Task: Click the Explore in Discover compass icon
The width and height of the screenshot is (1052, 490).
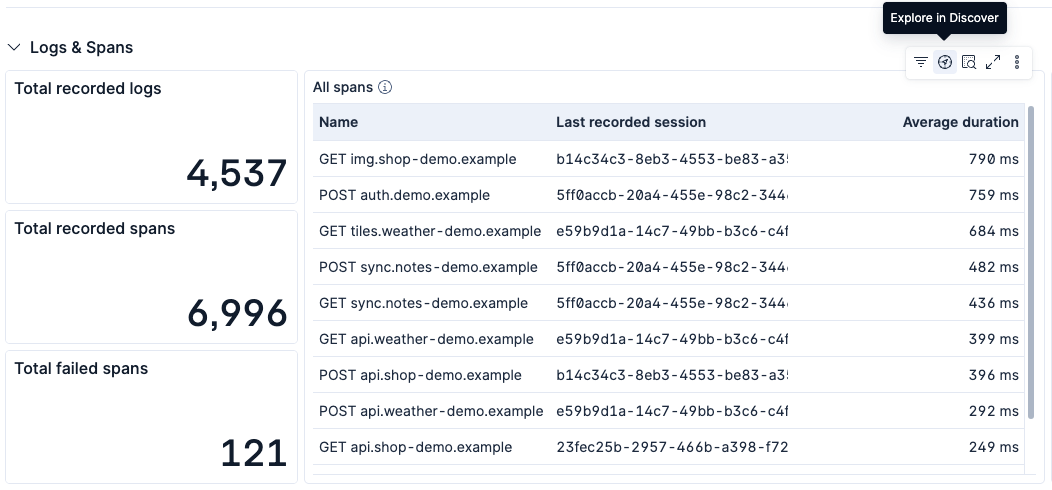Action: [945, 62]
